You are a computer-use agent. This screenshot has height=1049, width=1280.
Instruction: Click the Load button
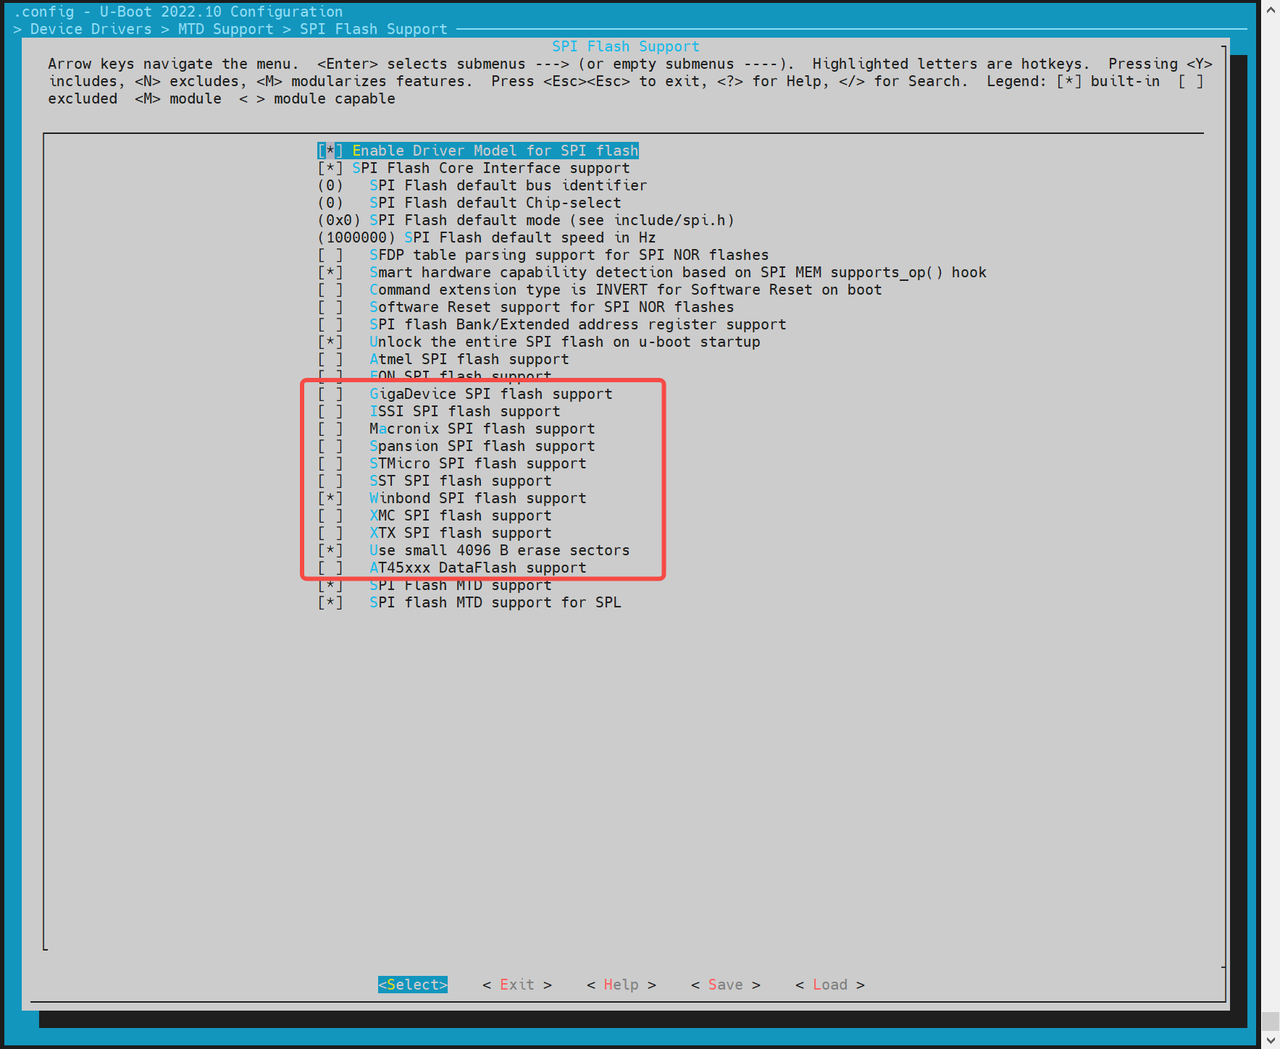(x=829, y=985)
